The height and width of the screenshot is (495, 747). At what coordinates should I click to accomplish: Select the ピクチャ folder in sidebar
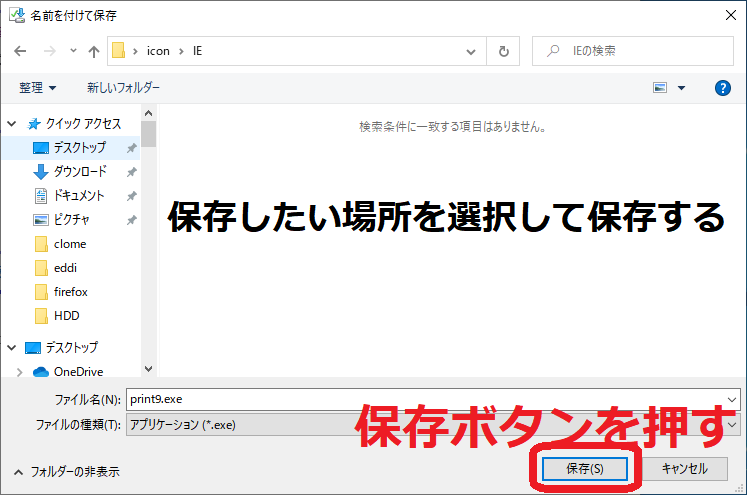(x=72, y=219)
